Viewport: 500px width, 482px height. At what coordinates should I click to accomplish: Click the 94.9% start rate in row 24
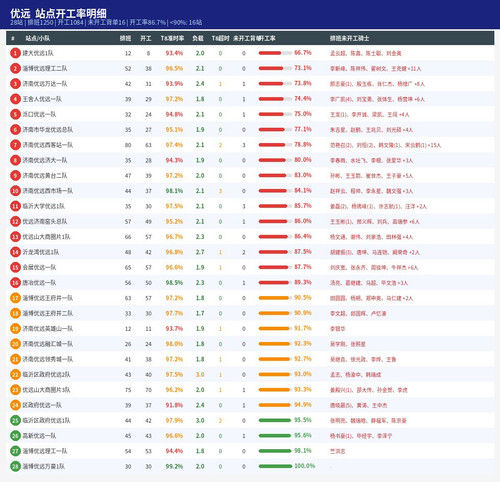[x=303, y=405]
